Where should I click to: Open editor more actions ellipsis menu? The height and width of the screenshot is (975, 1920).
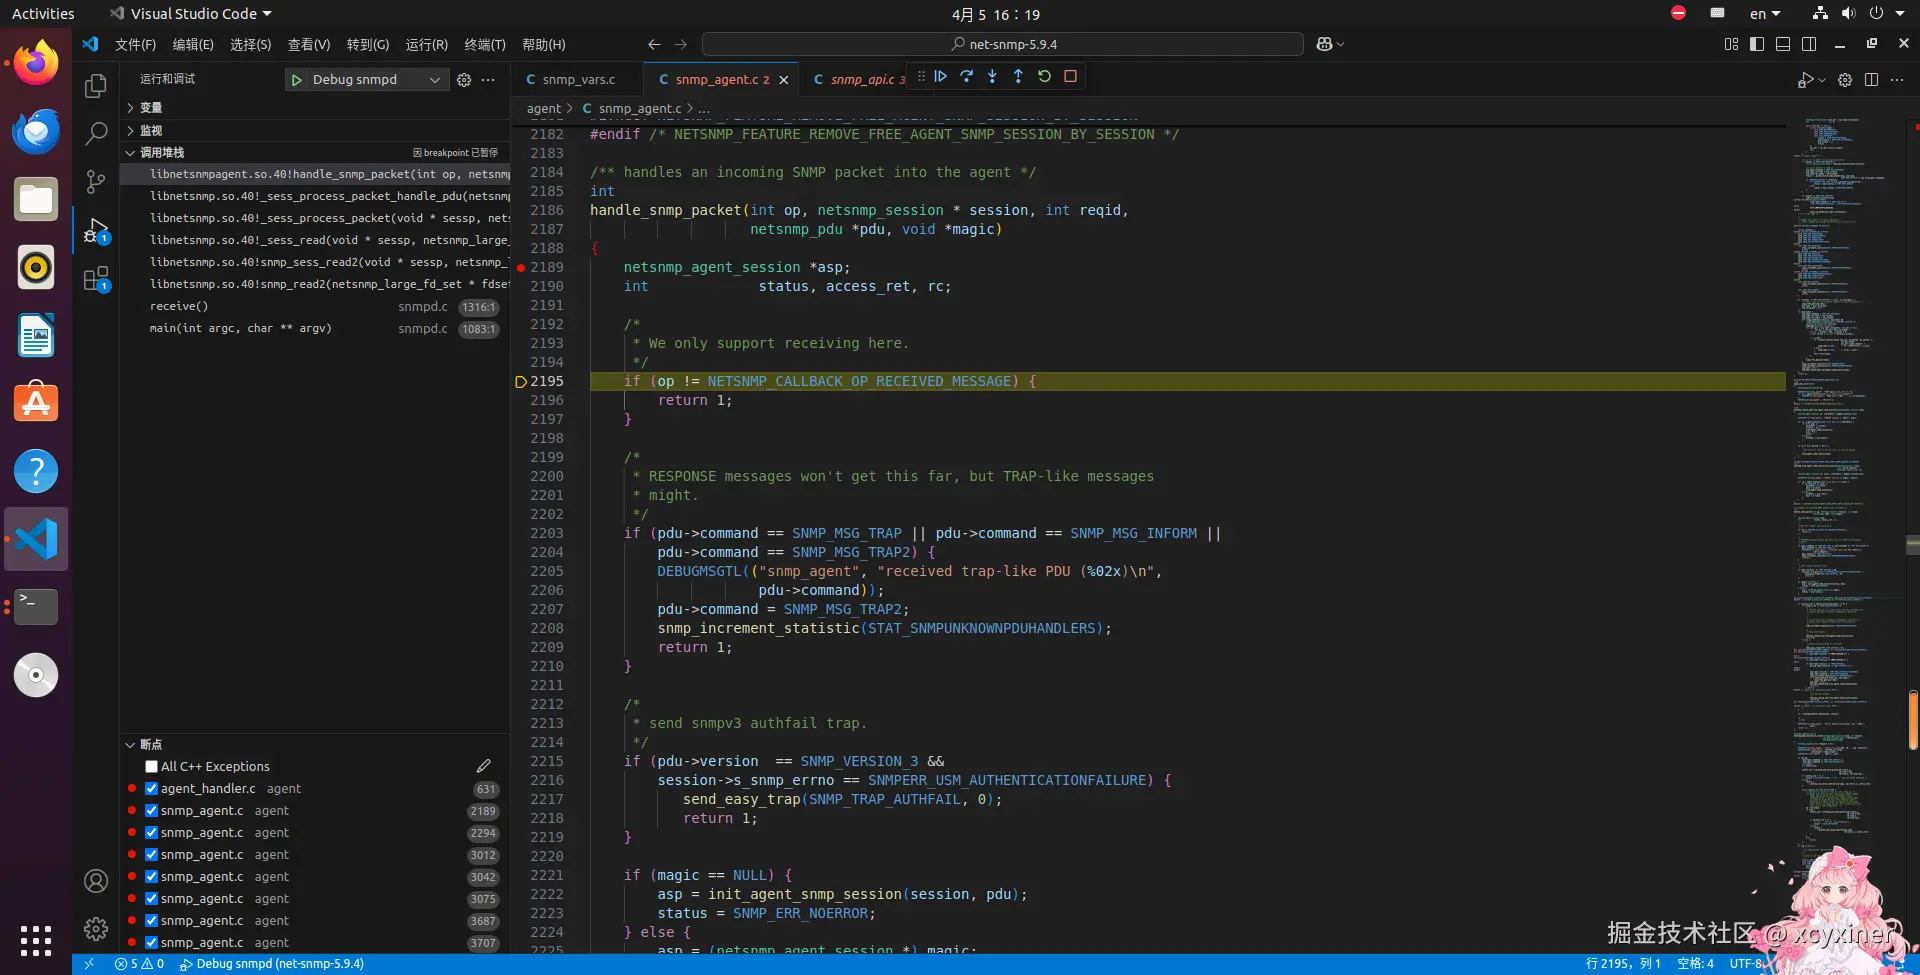1897,80
